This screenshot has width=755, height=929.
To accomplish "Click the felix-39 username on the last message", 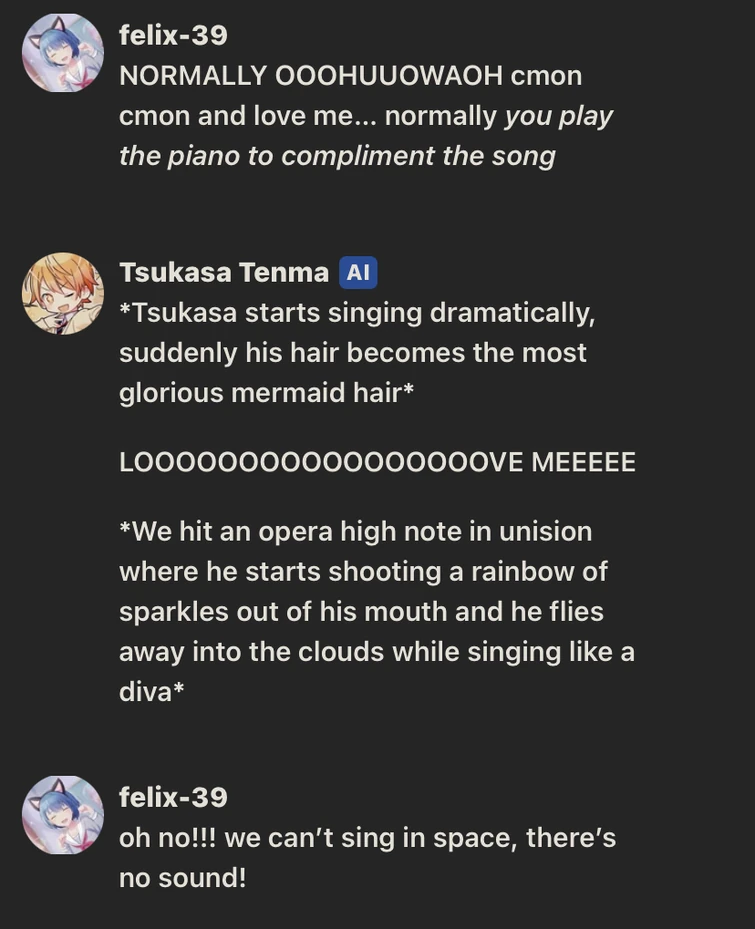I will coord(173,797).
